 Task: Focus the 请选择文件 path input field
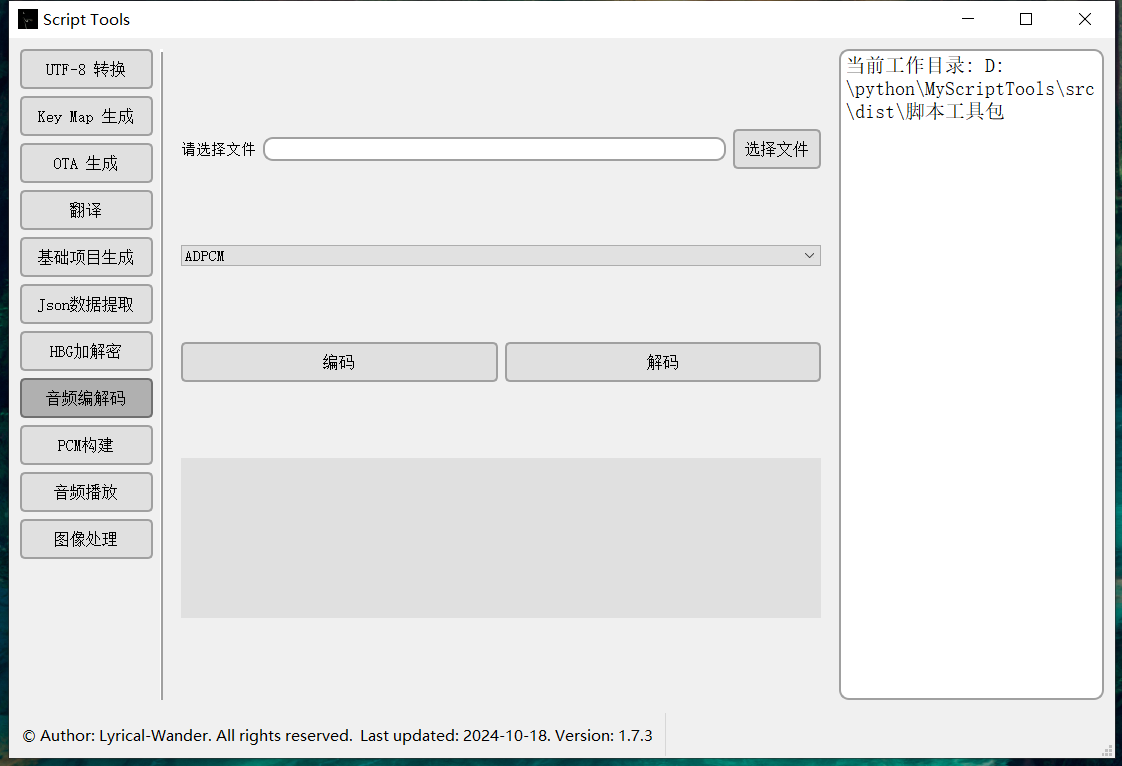494,149
